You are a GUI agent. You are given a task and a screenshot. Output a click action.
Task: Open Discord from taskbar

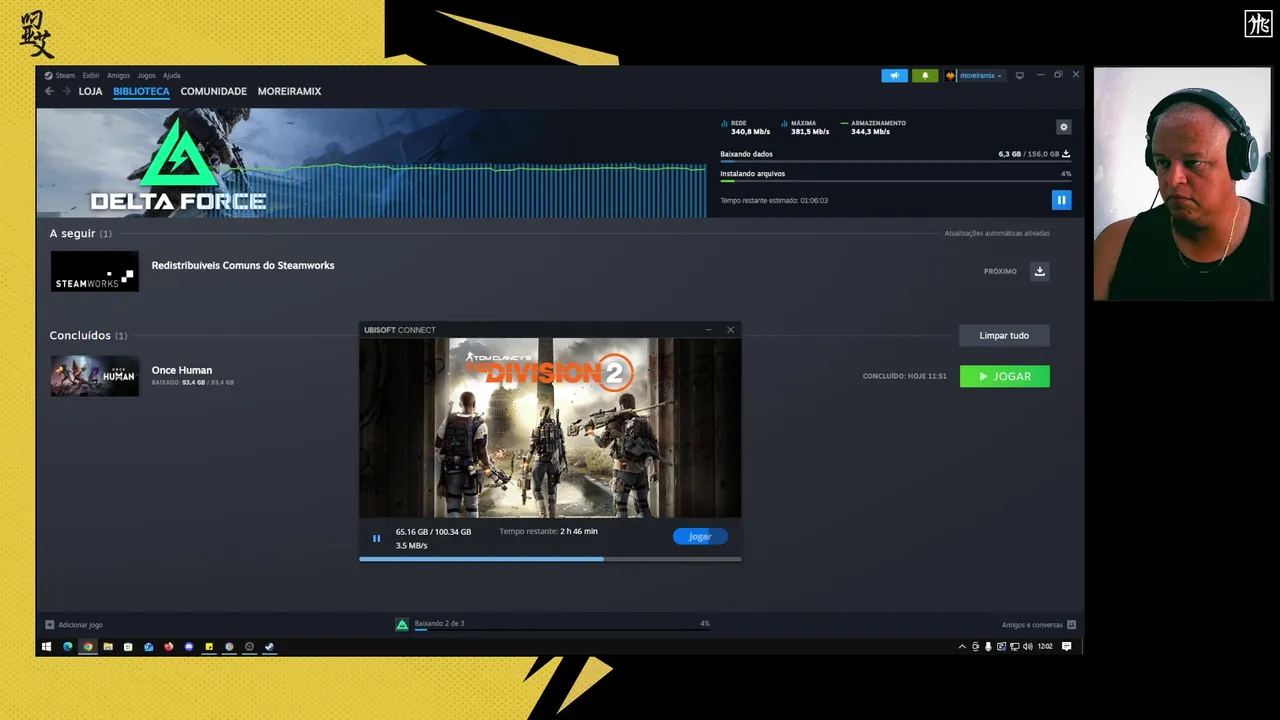tap(189, 646)
